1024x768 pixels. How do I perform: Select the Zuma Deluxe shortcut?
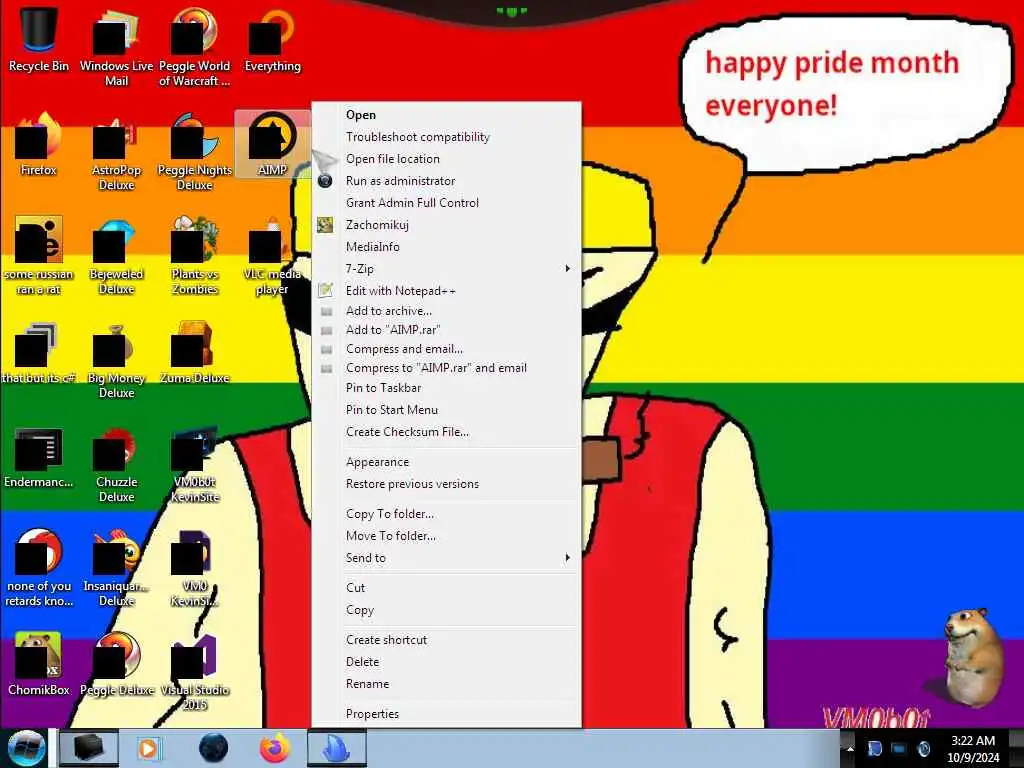tap(195, 353)
